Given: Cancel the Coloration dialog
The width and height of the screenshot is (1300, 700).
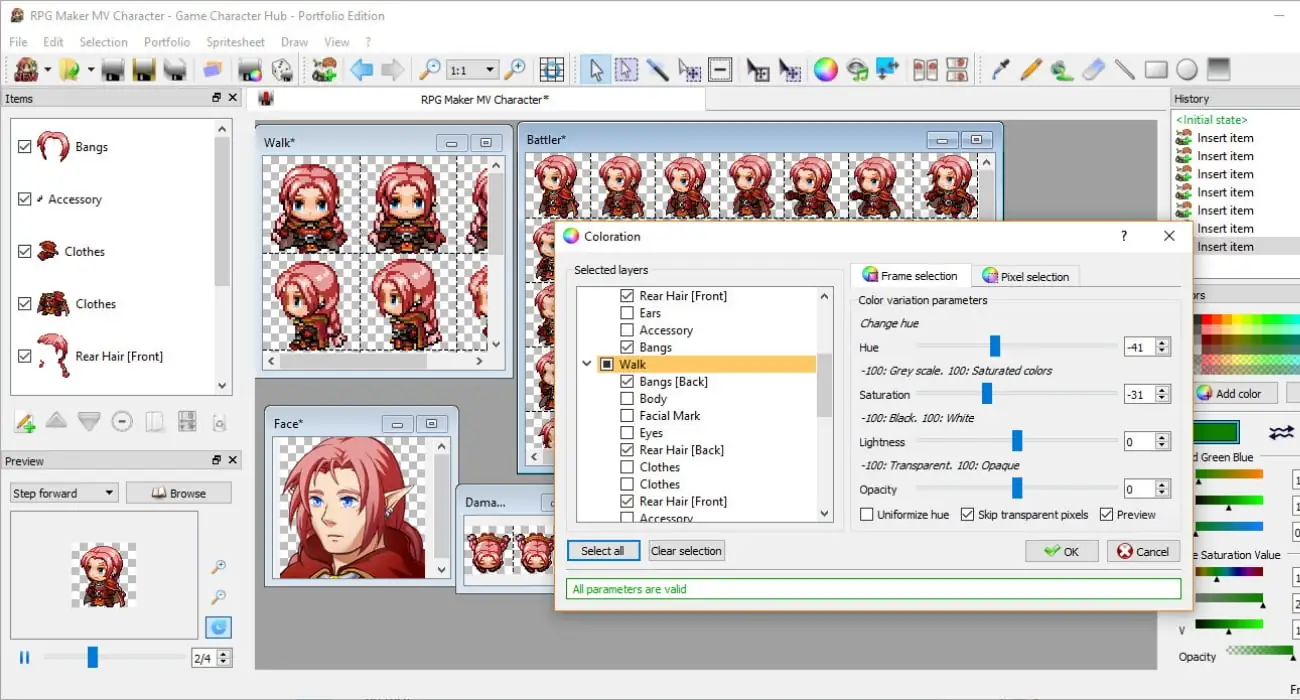Looking at the screenshot, I should (x=1143, y=551).
